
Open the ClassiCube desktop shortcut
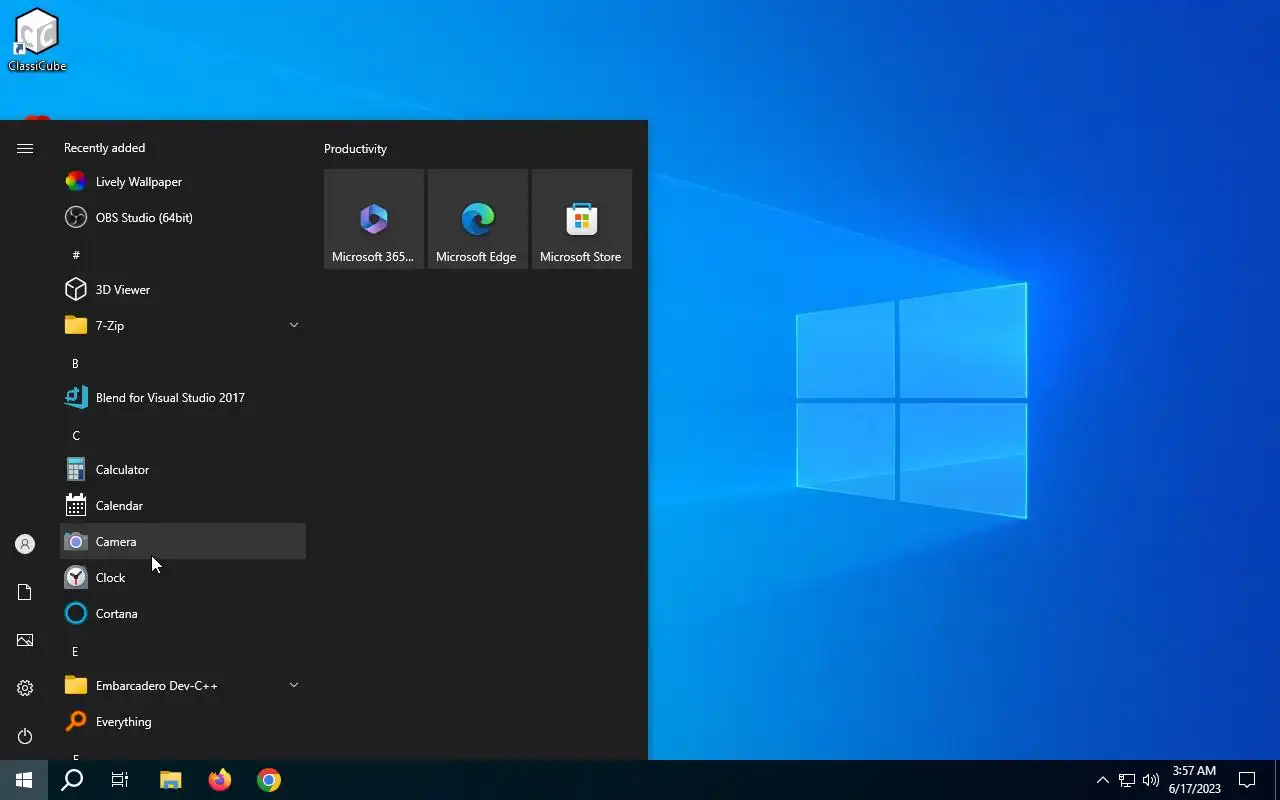coord(37,40)
